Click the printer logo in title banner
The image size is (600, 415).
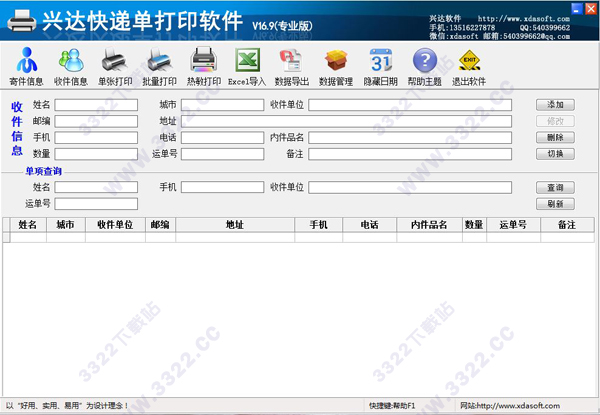coord(21,21)
